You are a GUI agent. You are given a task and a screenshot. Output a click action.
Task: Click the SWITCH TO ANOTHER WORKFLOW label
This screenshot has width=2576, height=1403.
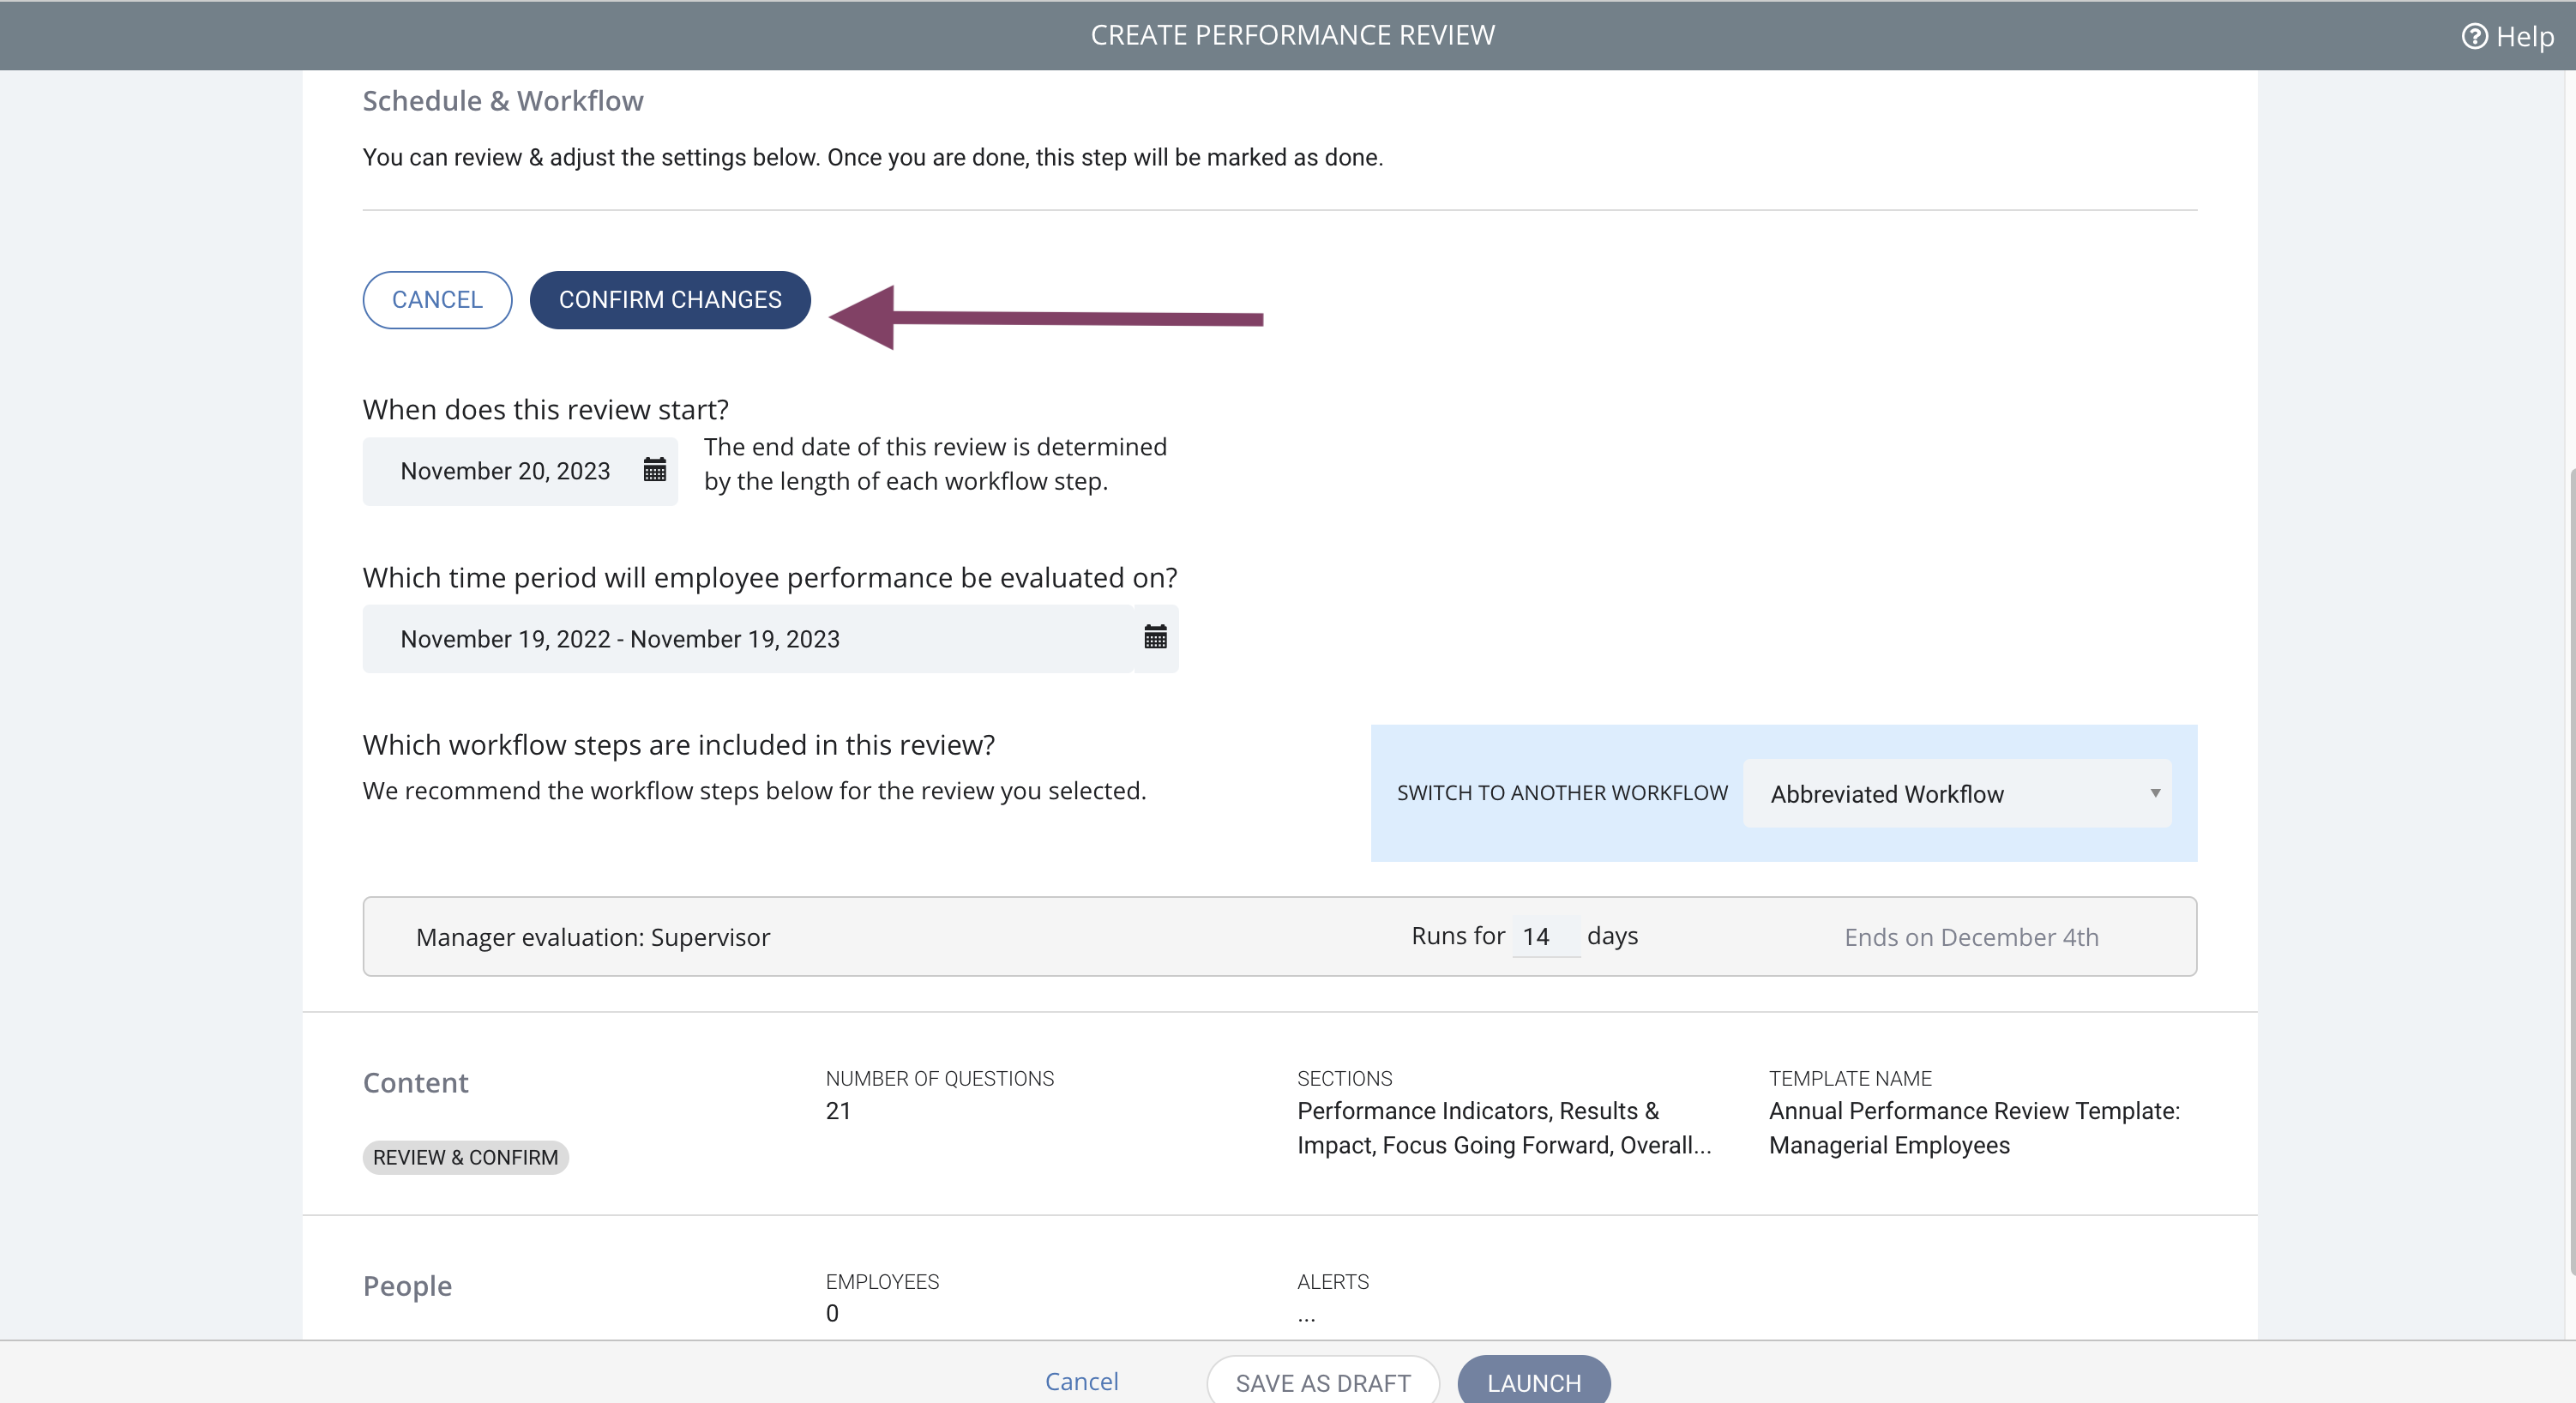pyautogui.click(x=1562, y=793)
